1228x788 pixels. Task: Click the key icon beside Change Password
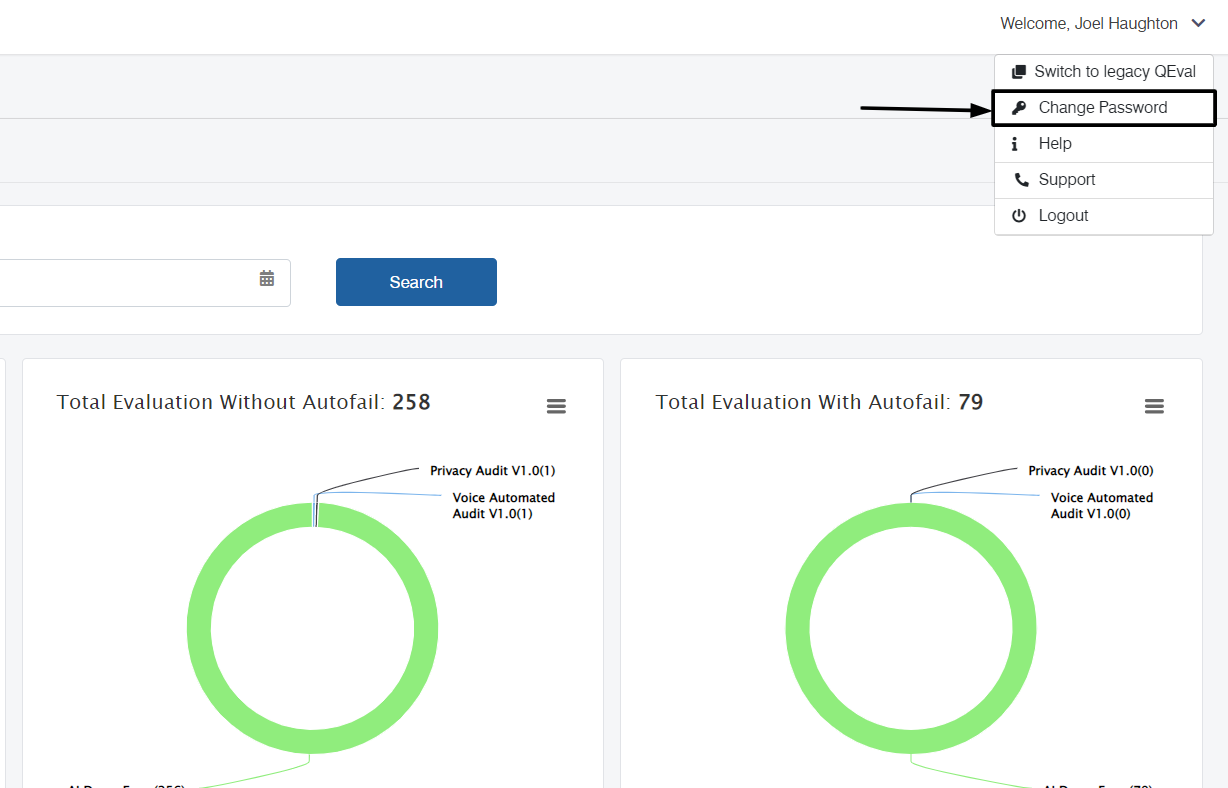click(1019, 108)
